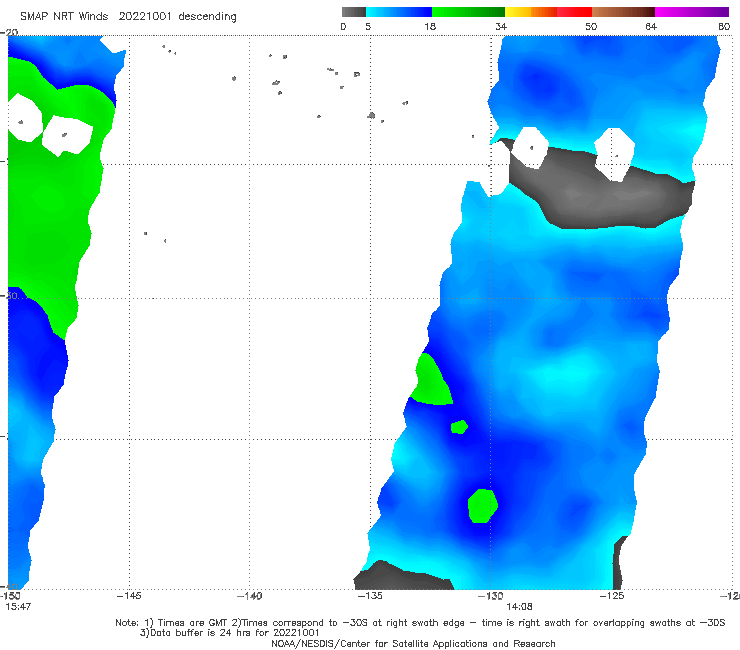Click the swath time '15:47'
The width and height of the screenshot is (740, 650).
point(18,607)
